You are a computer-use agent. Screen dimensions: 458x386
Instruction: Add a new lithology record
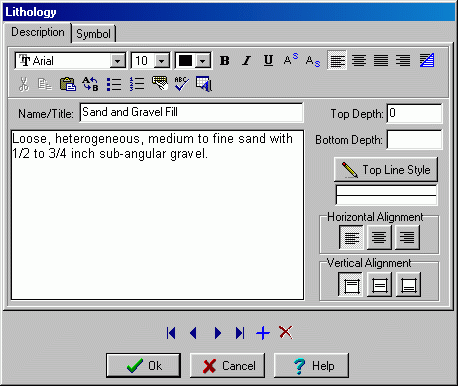[x=263, y=333]
